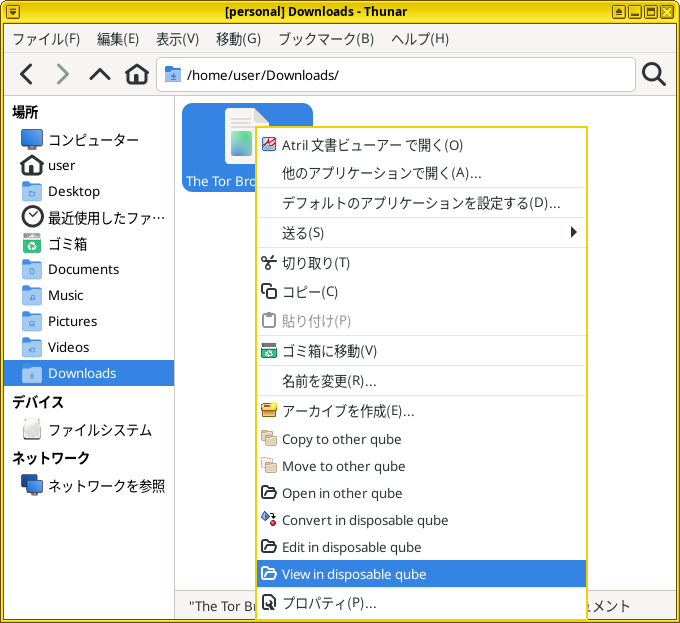
Task: Go to parent folder with up arrow
Action: (100, 75)
